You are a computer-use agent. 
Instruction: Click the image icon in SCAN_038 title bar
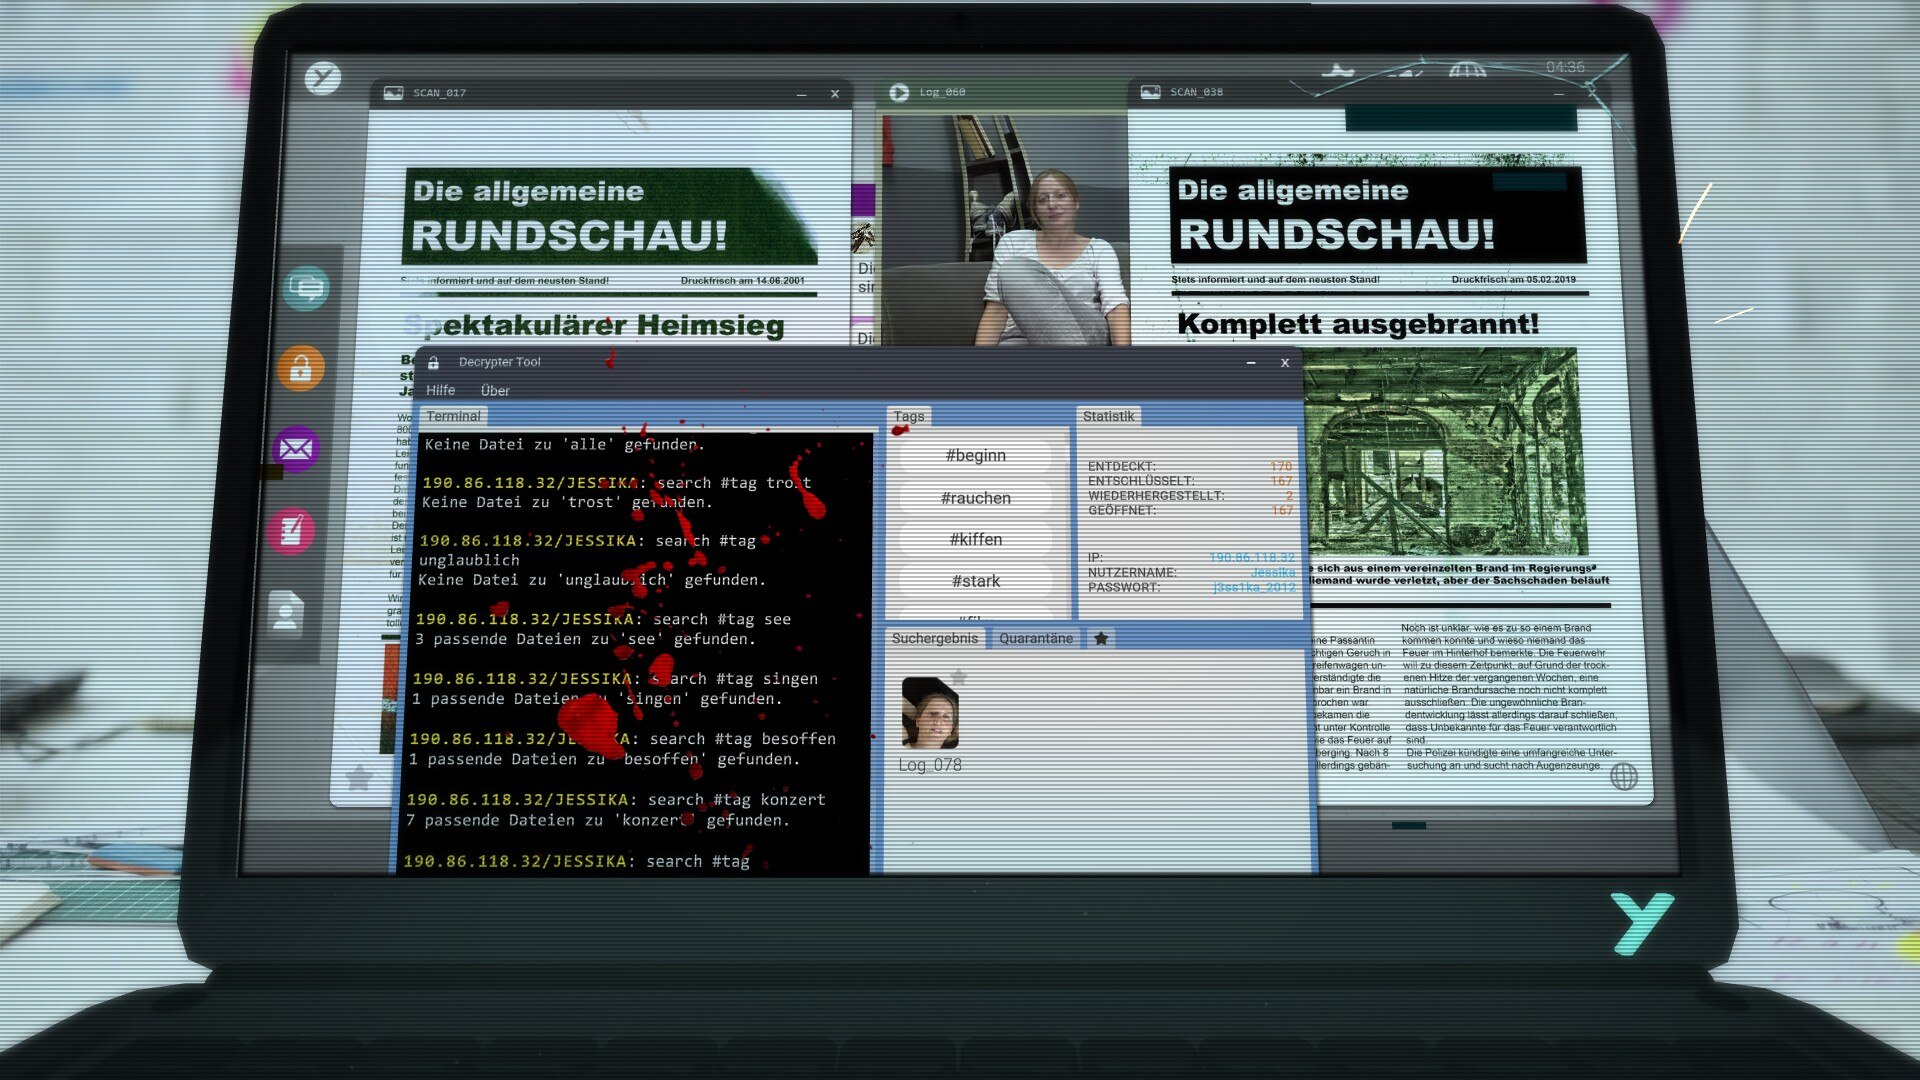coord(1150,92)
